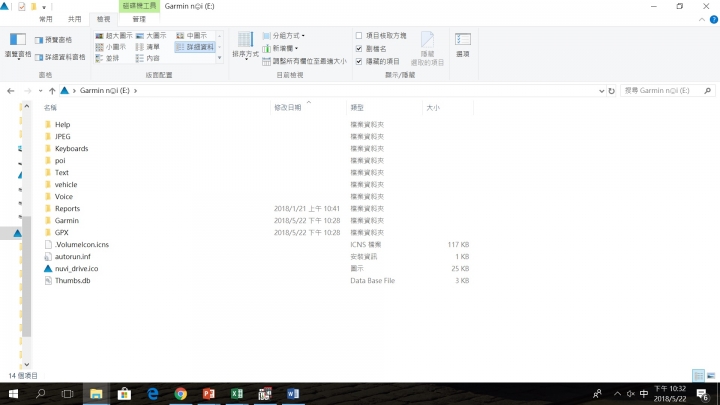
Task: Open the Navigation pane button (瀏覽窗格)
Action: pos(18,46)
